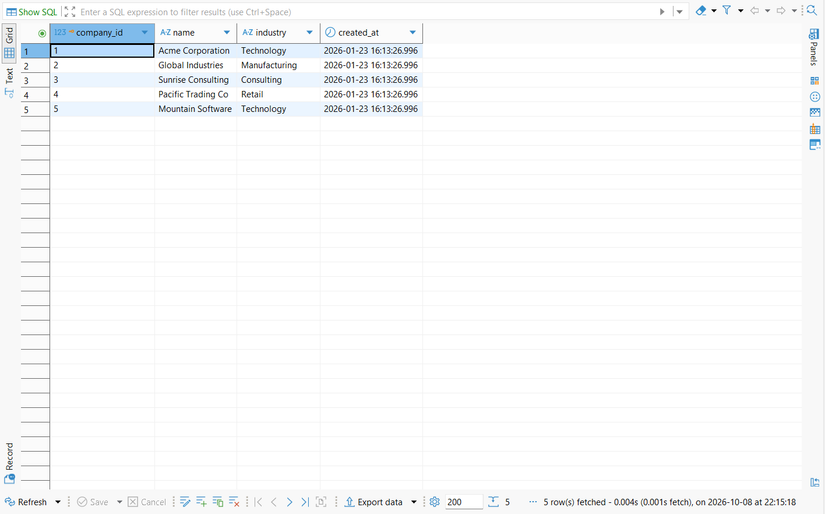Image resolution: width=825 pixels, height=514 pixels.
Task: Click the refresh-search icon at the top right
Action: click(x=811, y=11)
